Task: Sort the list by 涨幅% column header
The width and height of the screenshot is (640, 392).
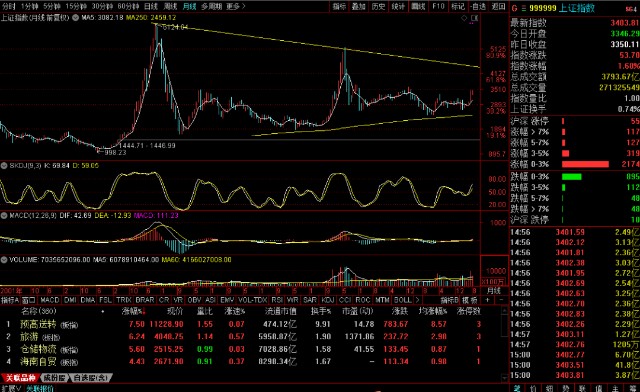Action: tap(133, 311)
